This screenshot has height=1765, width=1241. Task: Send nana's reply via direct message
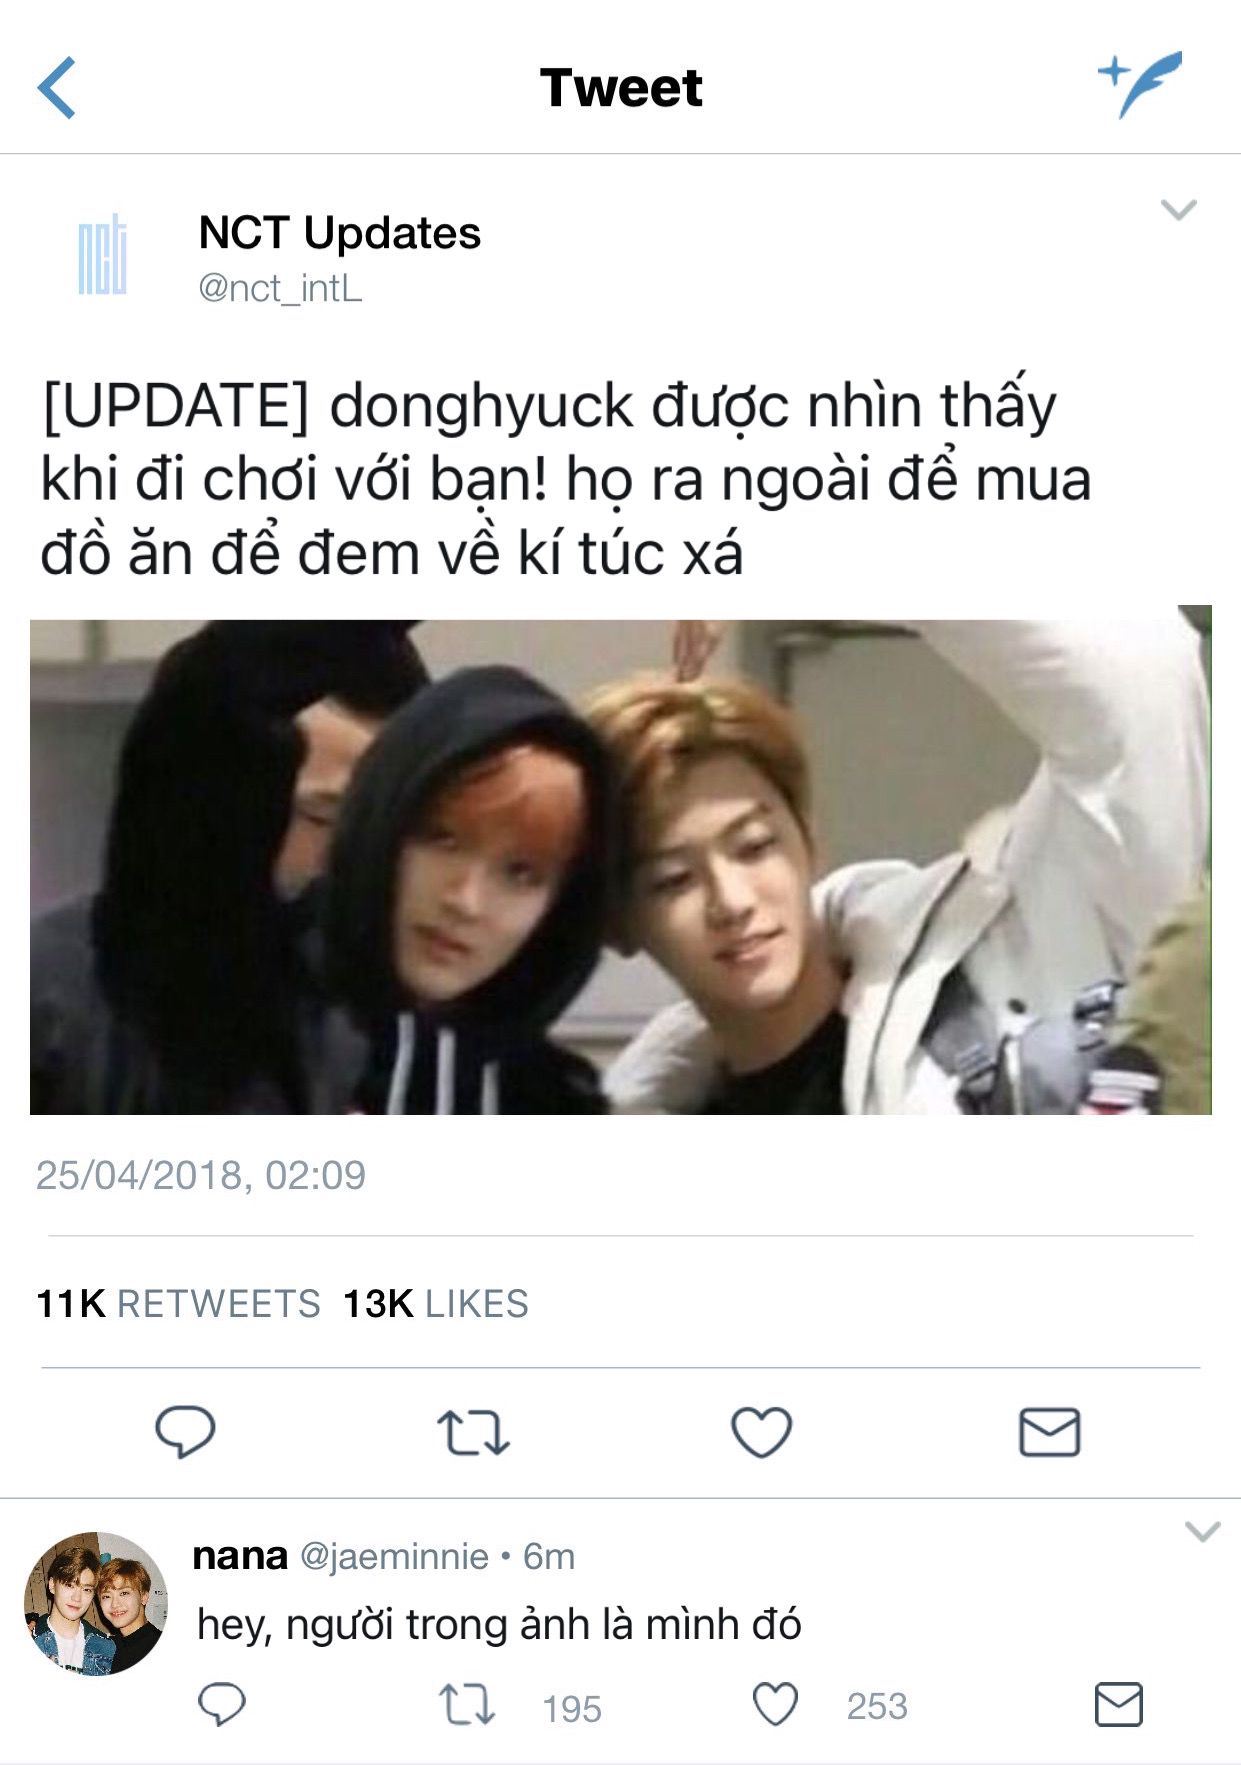click(1118, 1704)
